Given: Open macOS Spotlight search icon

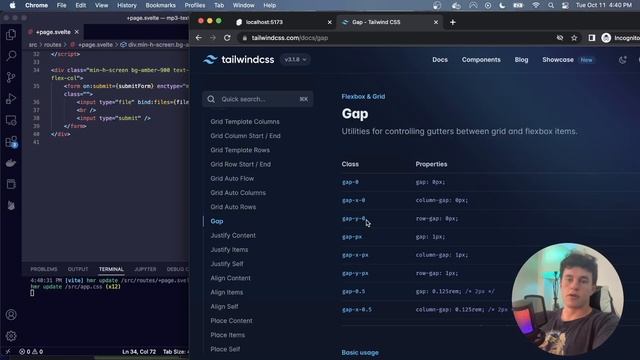Looking at the screenshot, I should [551, 5].
